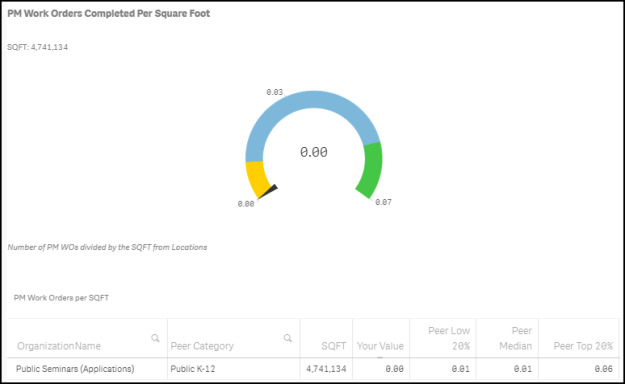Sort by Peer Top 20% header
Image resolution: width=625 pixels, height=384 pixels.
click(x=583, y=346)
